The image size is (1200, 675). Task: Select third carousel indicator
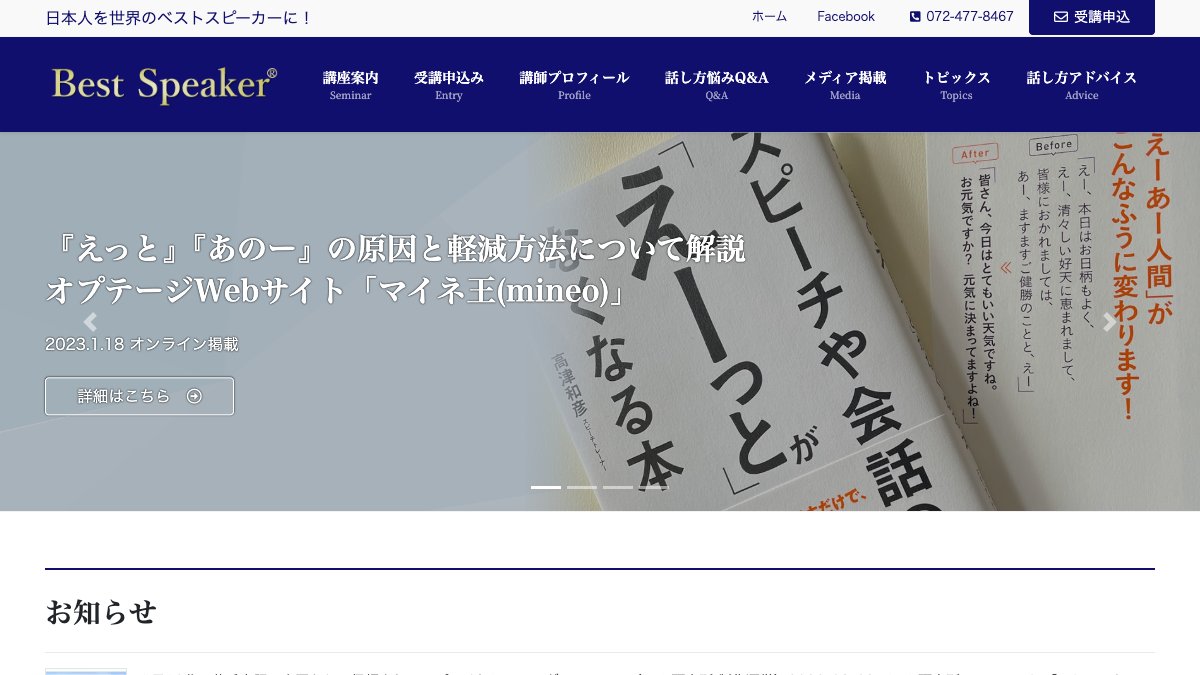[618, 487]
